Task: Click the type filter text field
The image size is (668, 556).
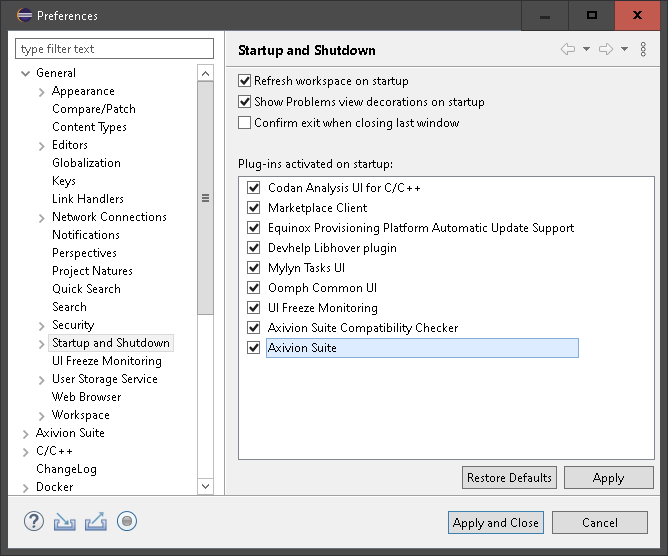Action: 114,49
